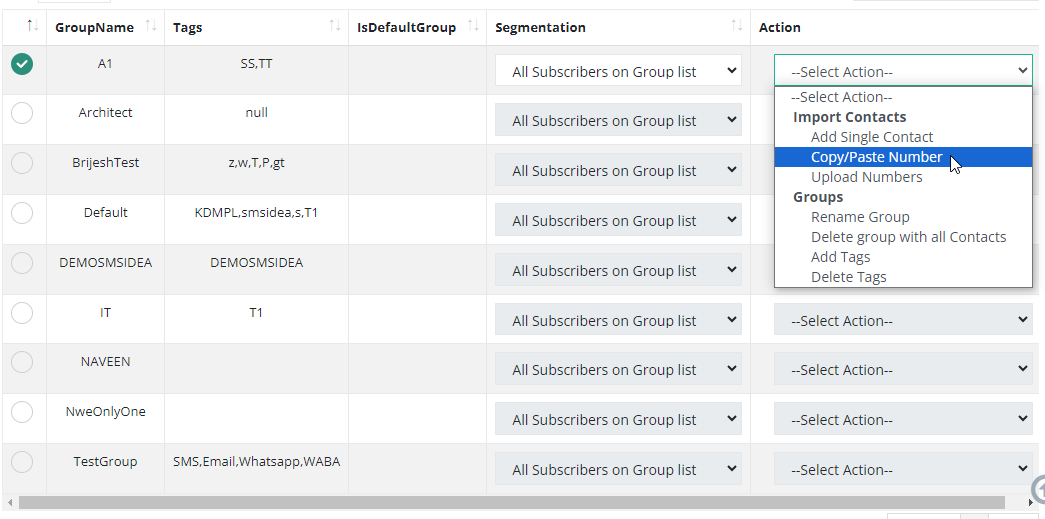Choose Upload Numbers from action list
This screenshot has width=1045, height=519.
(x=866, y=177)
